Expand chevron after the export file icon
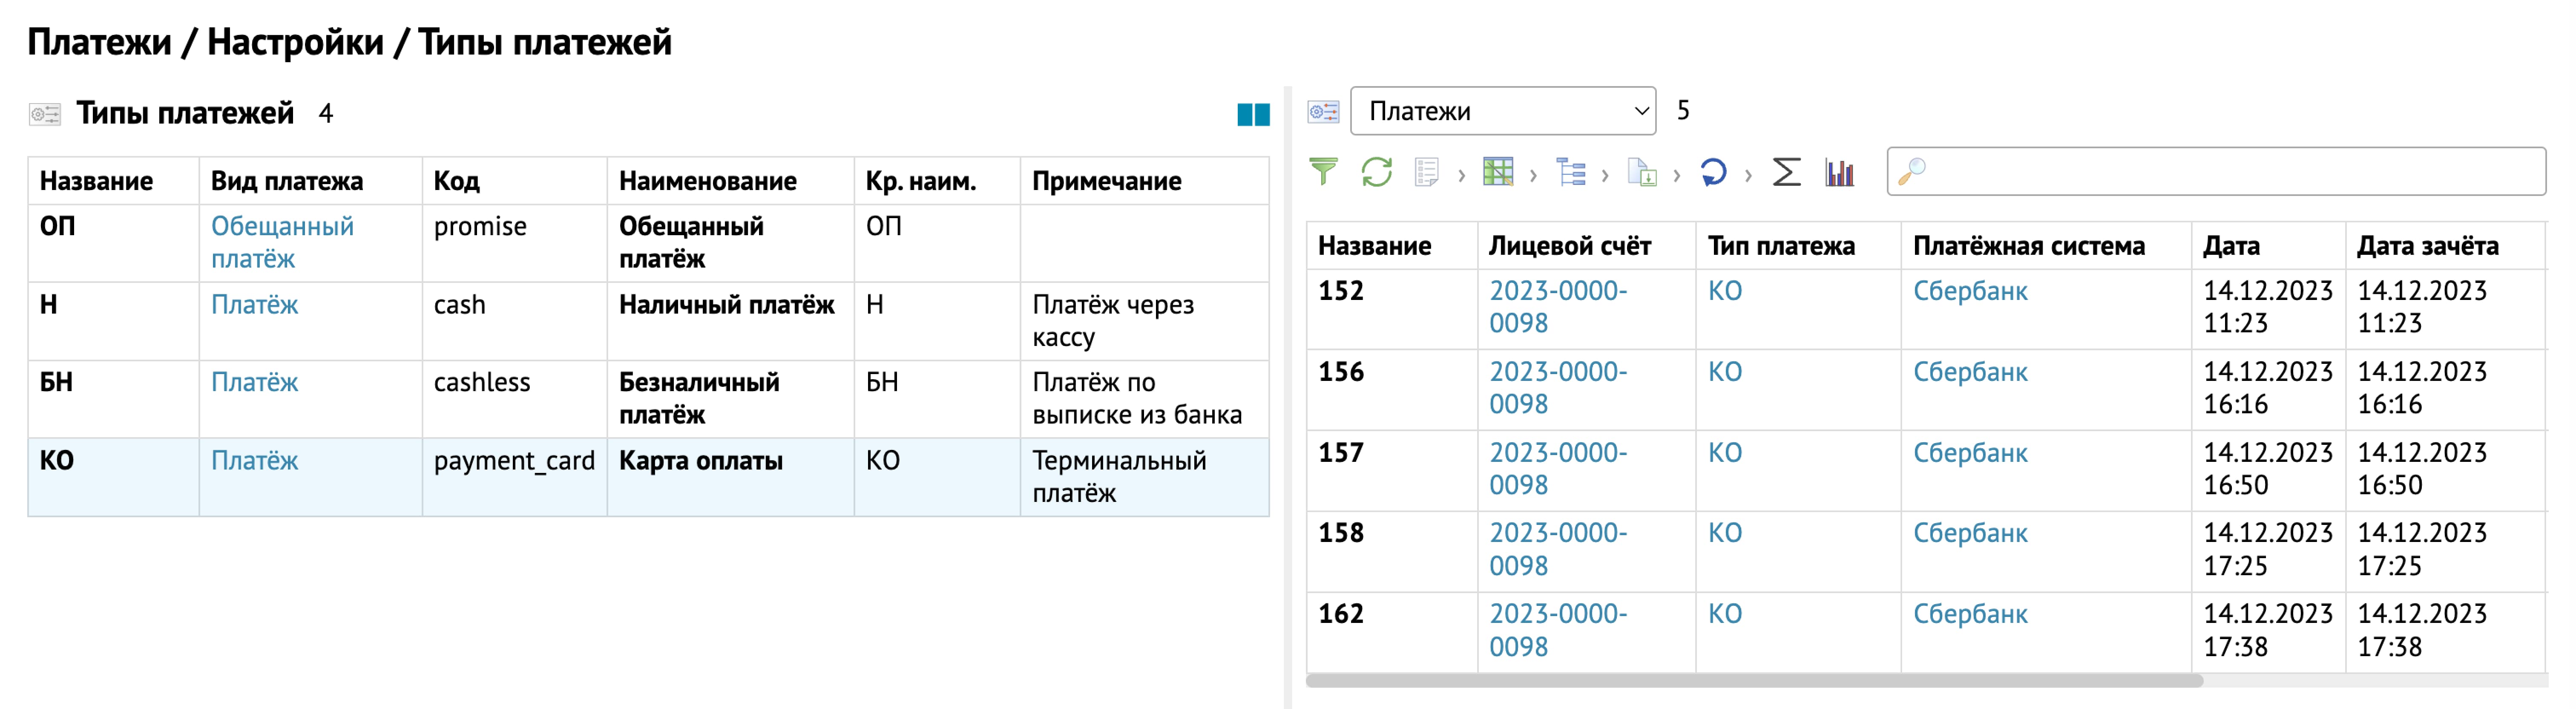 (x=1677, y=175)
